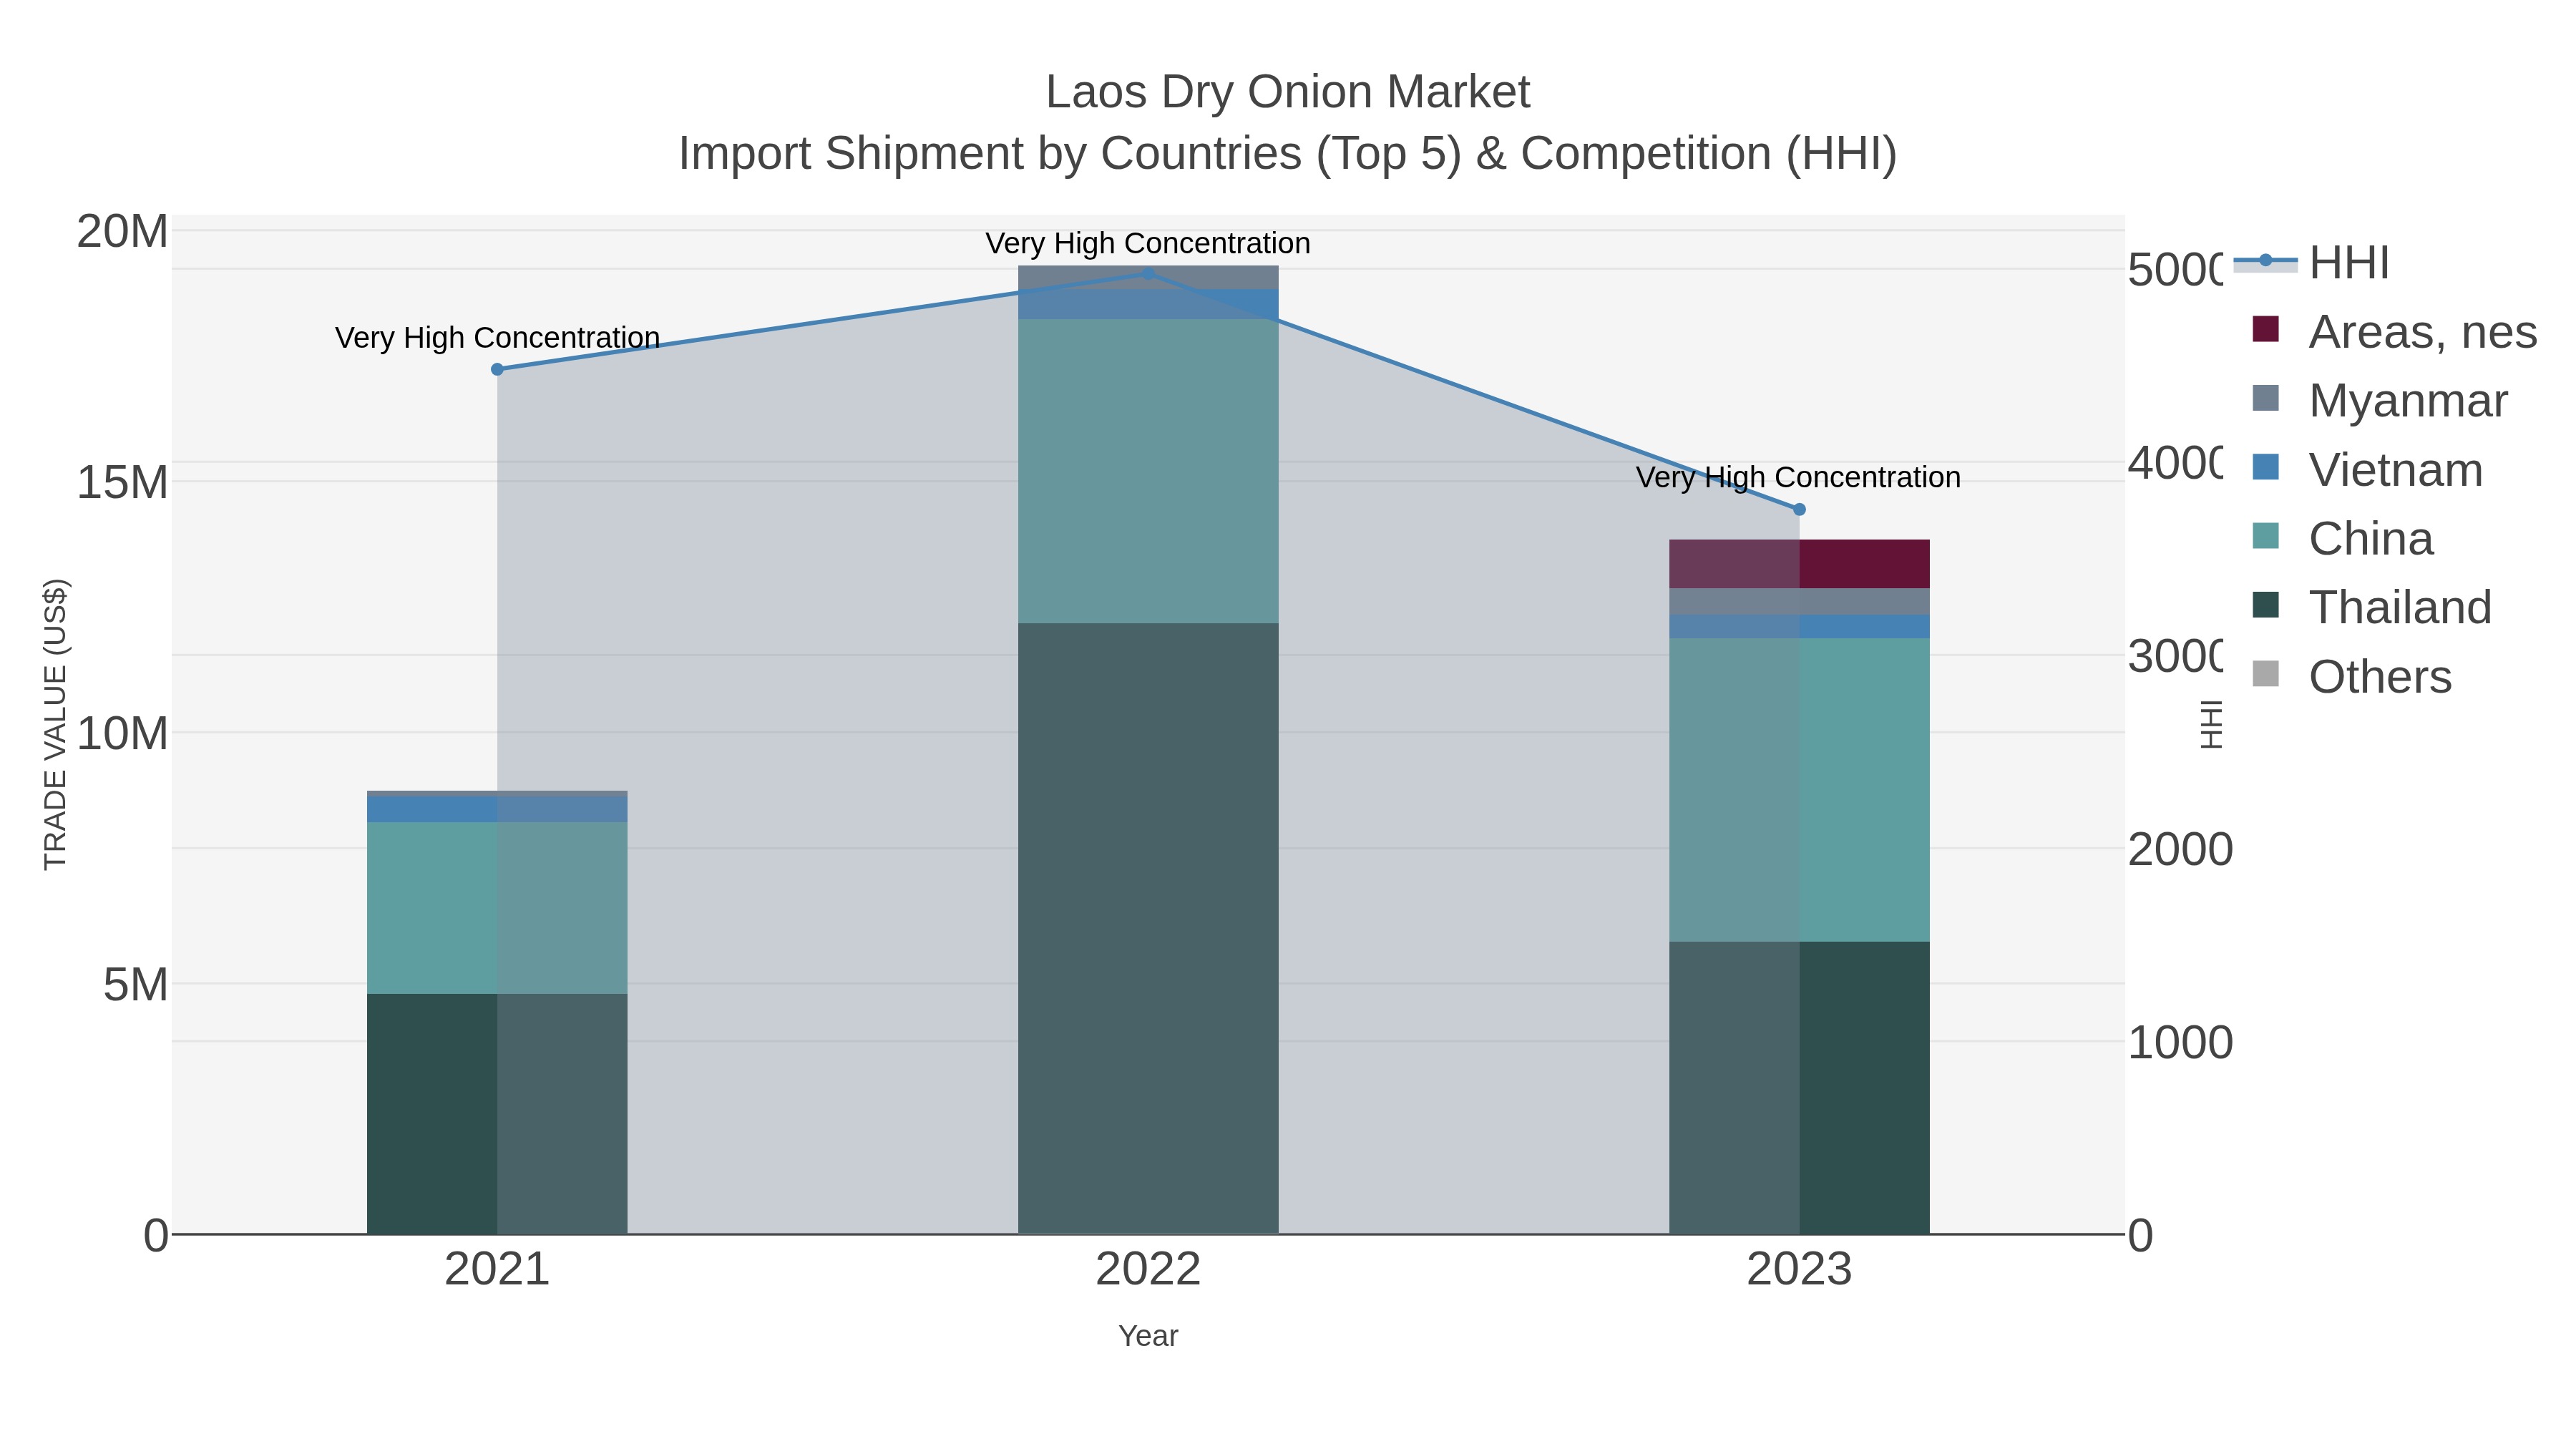The height and width of the screenshot is (1449, 2576).
Task: Click the 15M y-axis tick label
Action: (x=122, y=482)
